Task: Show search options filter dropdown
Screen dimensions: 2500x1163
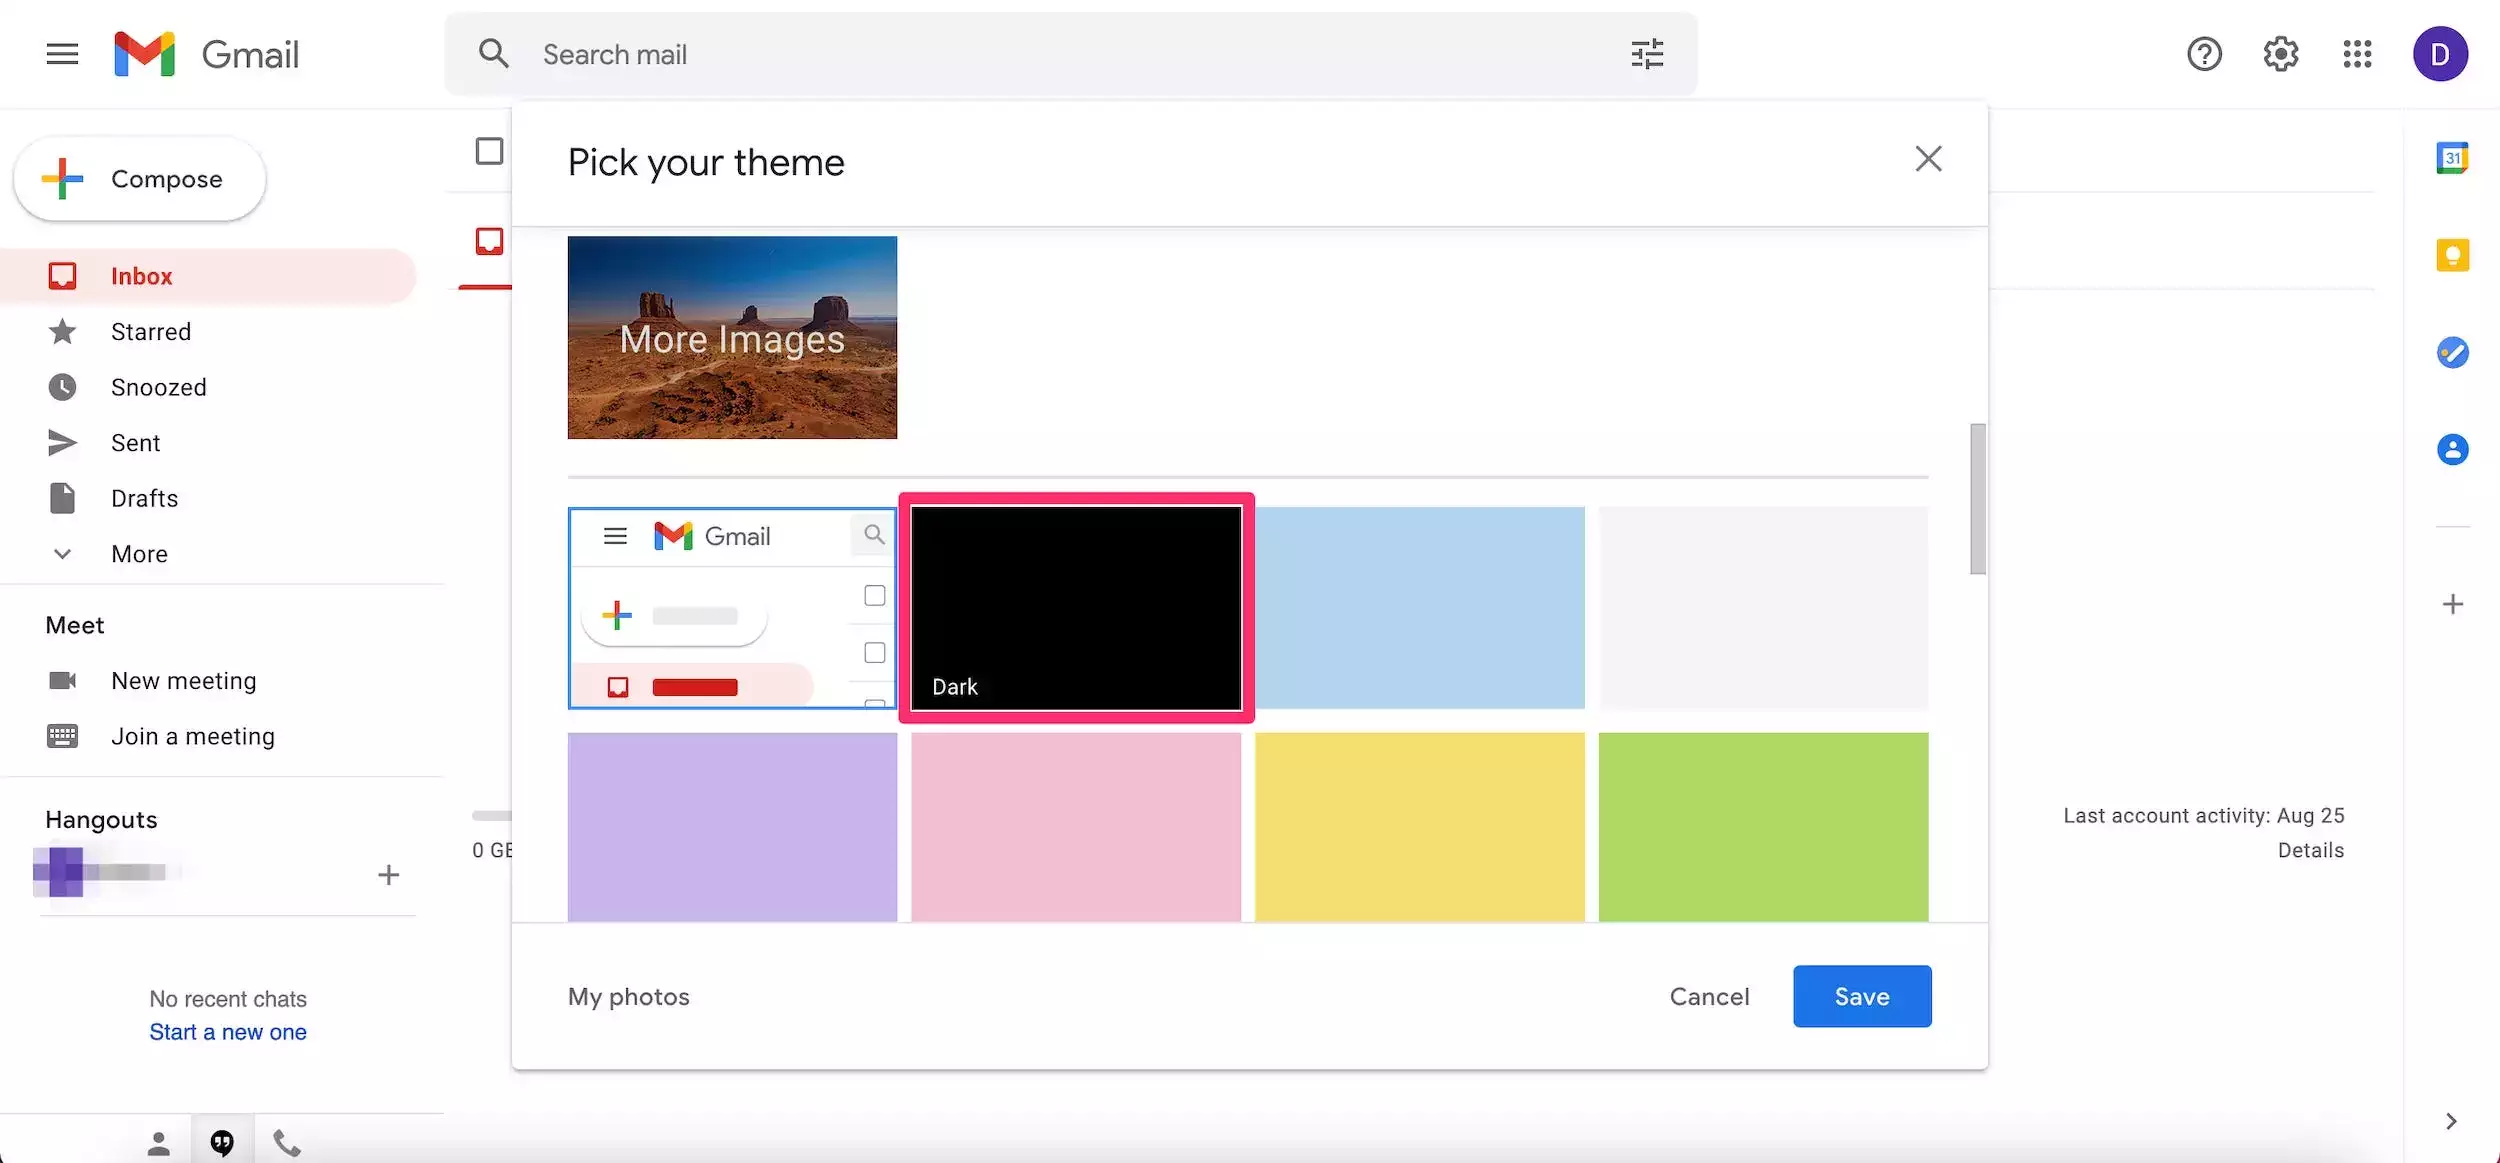Action: tap(1646, 54)
